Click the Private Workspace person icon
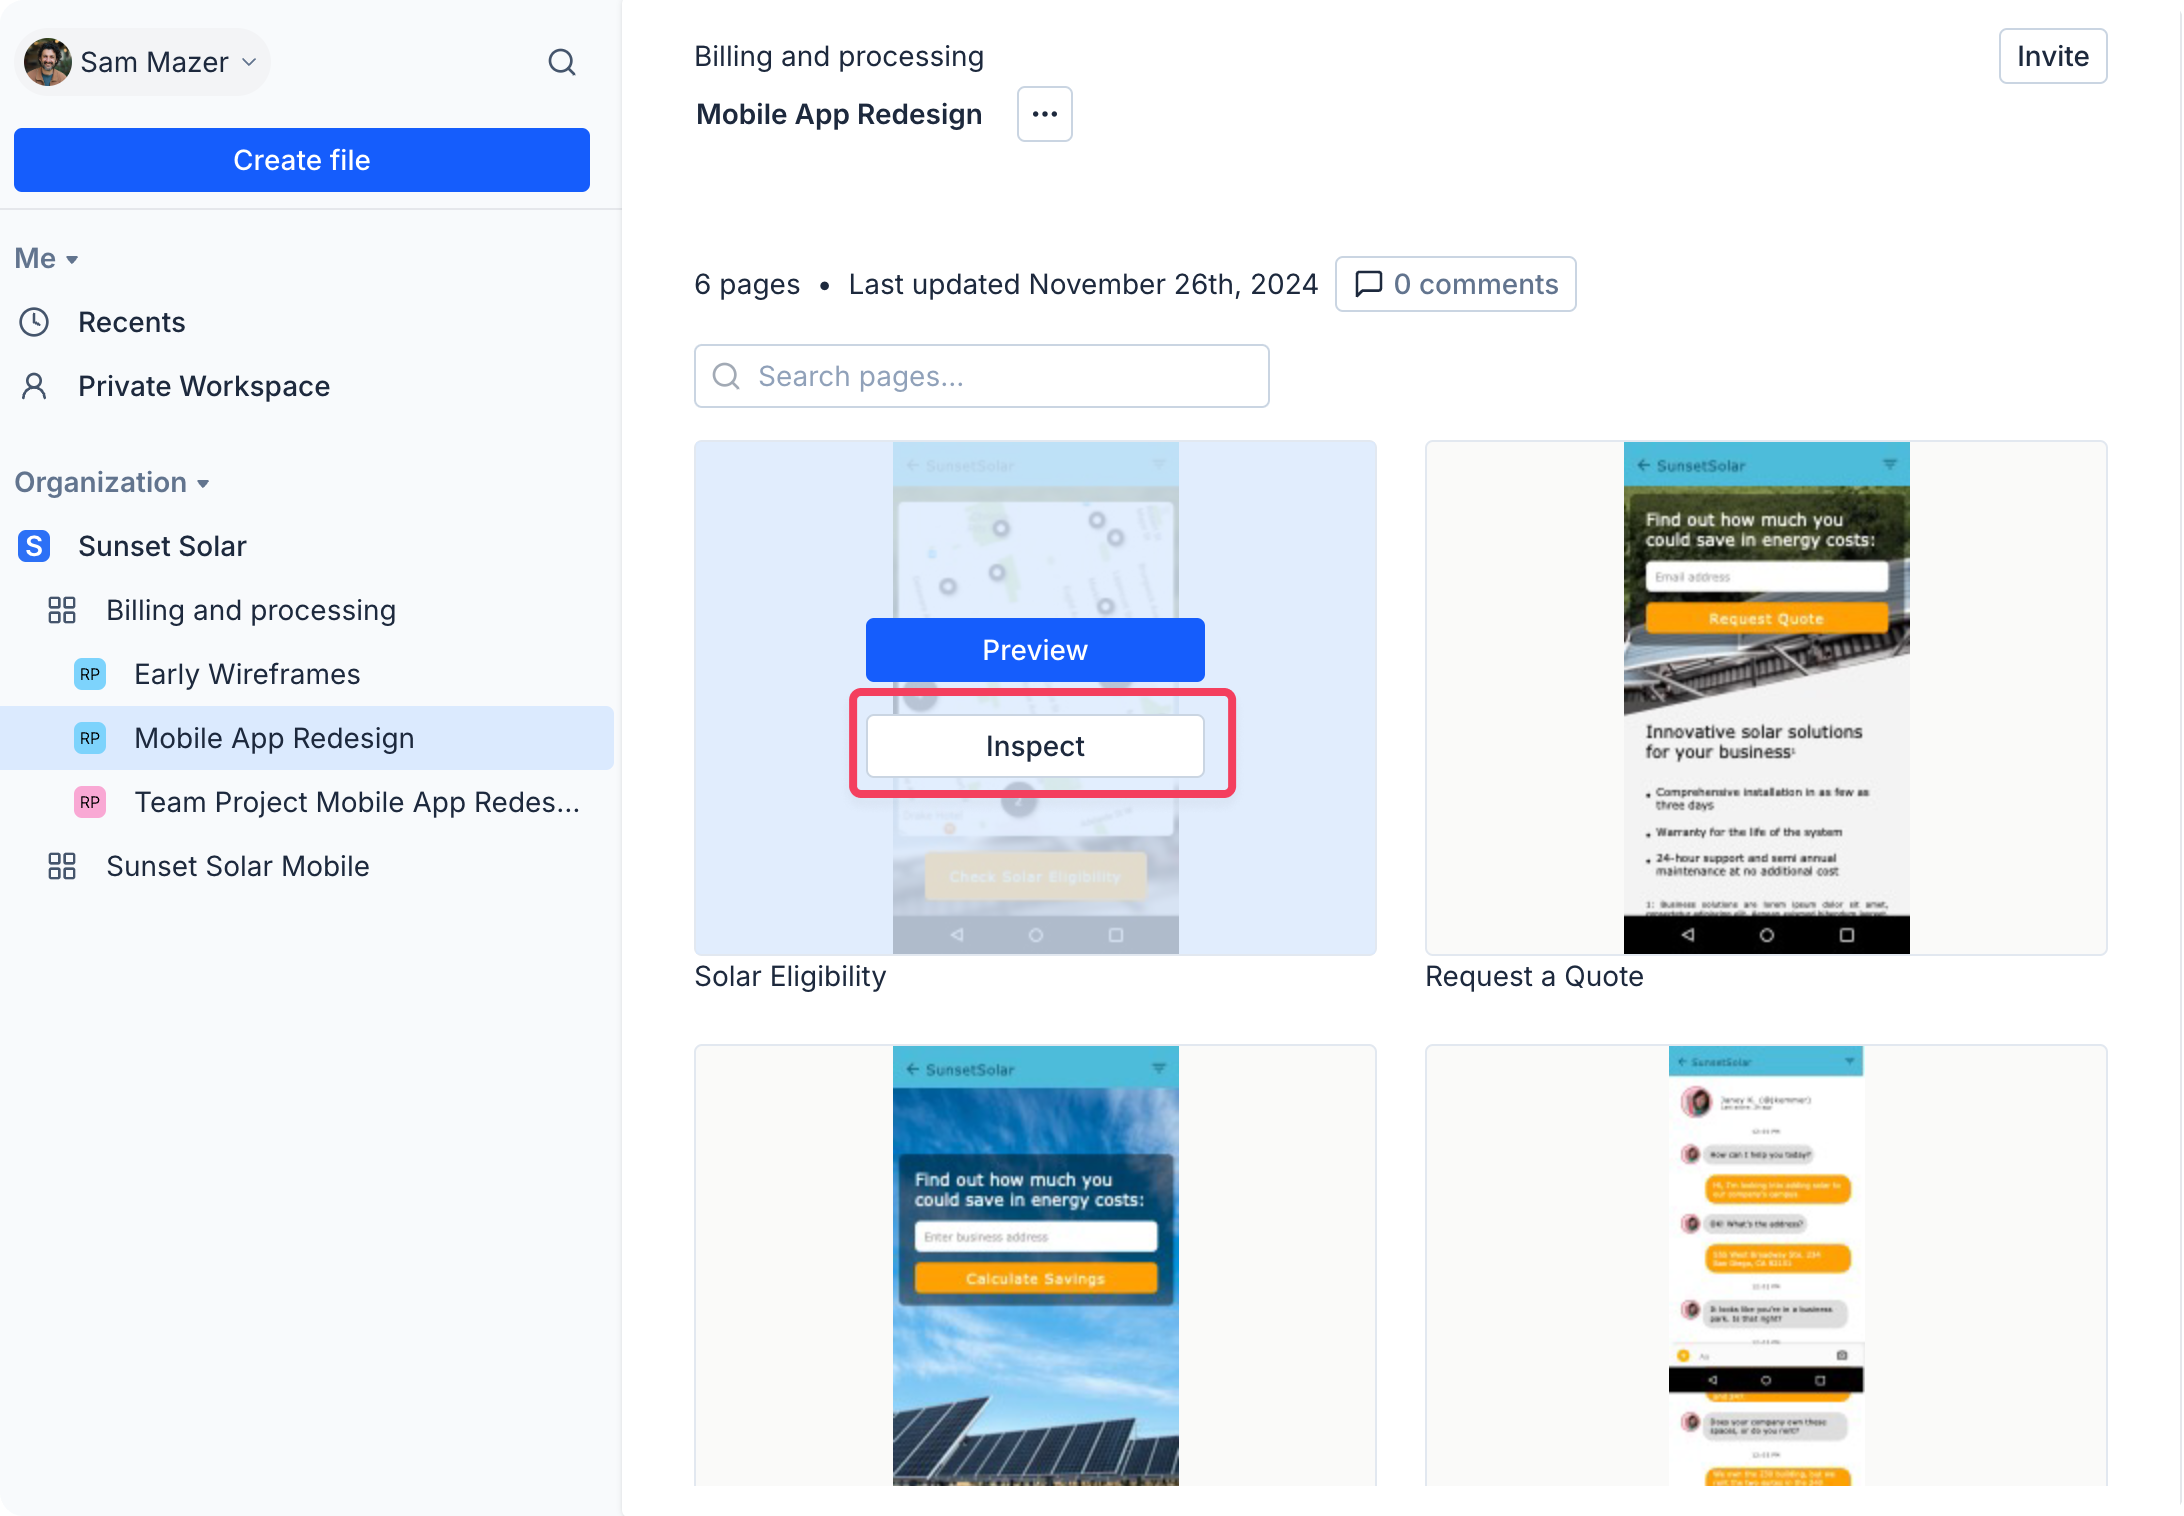The height and width of the screenshot is (1516, 2184). click(34, 386)
